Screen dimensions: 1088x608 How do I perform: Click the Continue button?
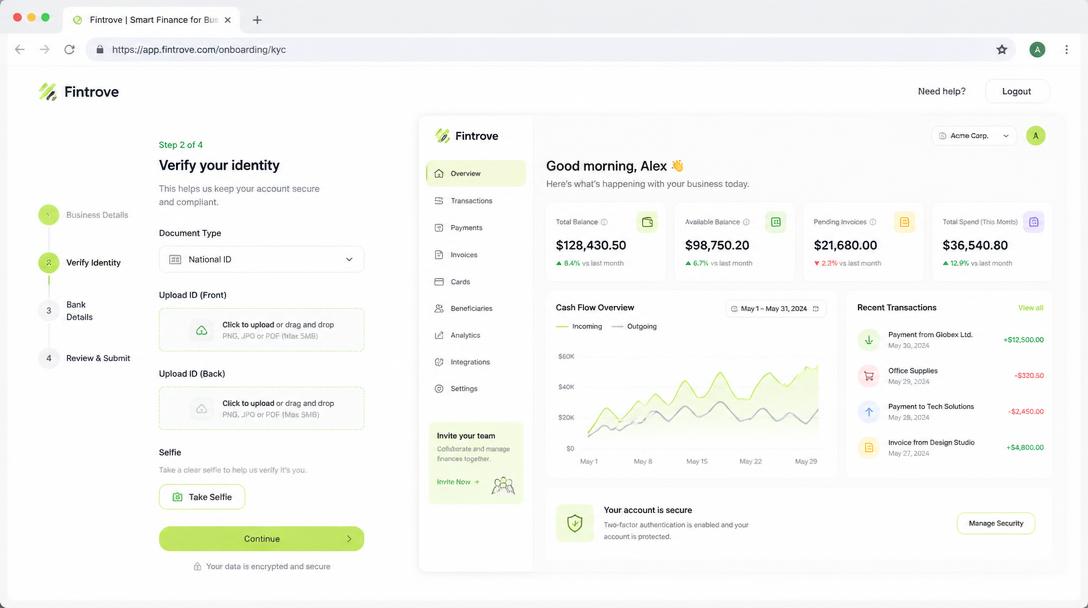pyautogui.click(x=262, y=539)
